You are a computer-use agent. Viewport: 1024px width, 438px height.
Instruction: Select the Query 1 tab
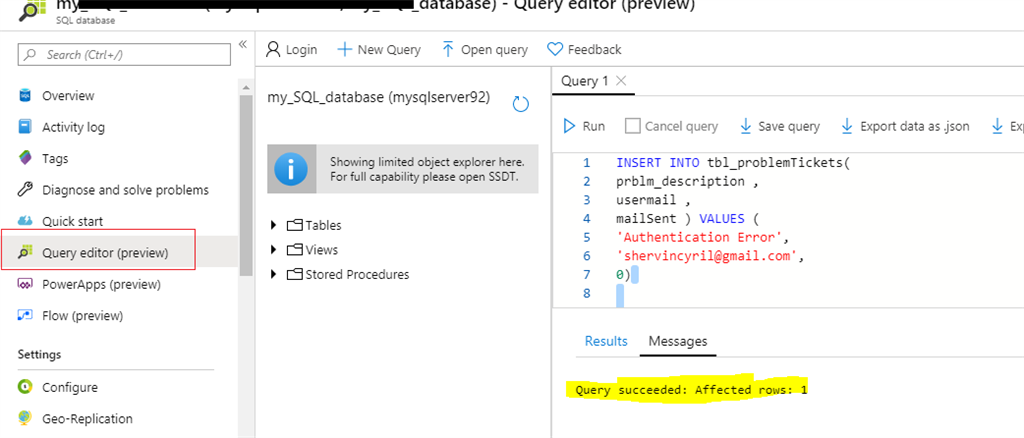[584, 81]
